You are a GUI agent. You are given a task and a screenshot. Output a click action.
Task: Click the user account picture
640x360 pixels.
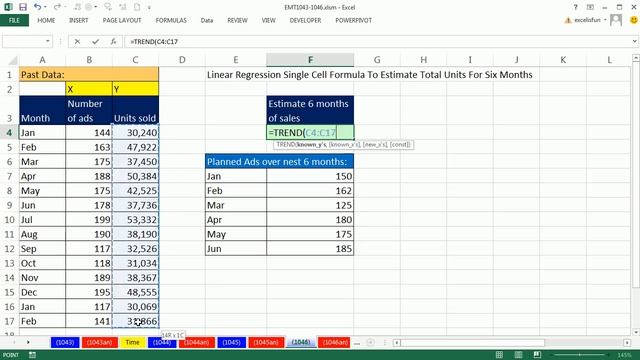click(616, 20)
